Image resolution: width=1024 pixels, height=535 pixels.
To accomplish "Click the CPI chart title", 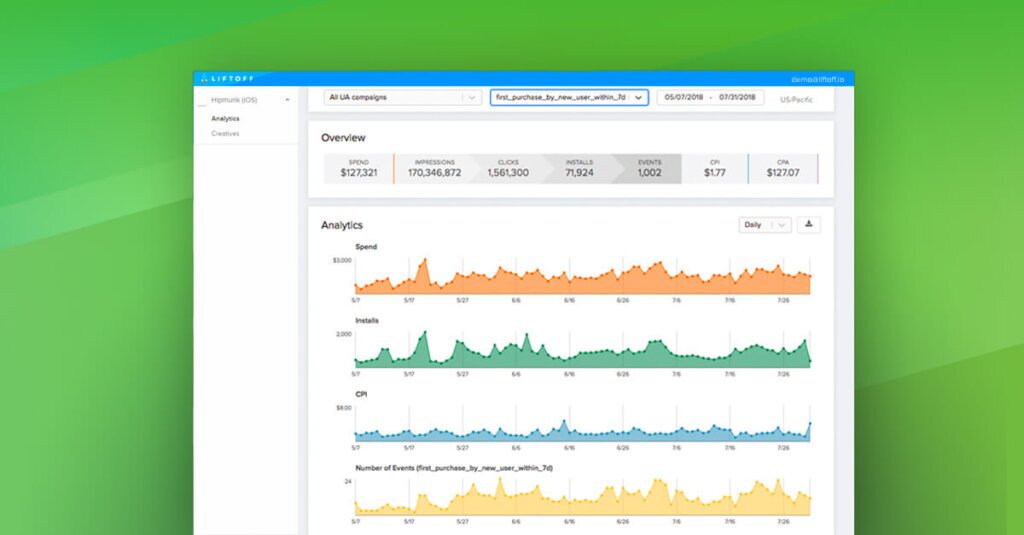I will (361, 395).
